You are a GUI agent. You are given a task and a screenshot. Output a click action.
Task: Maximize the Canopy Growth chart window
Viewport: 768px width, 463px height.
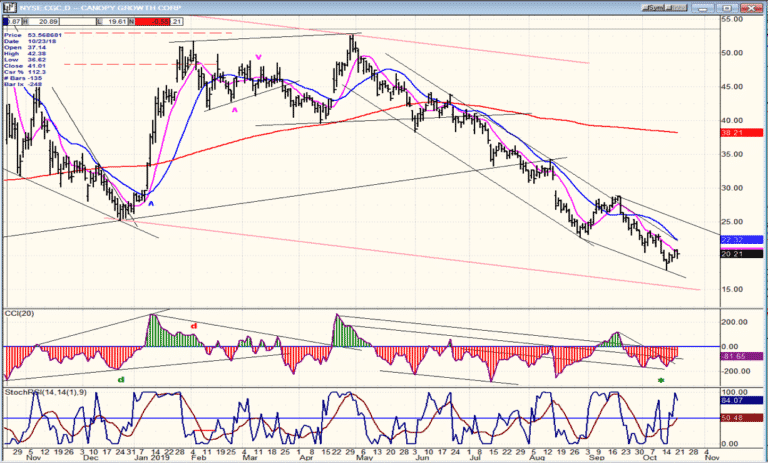(727, 8)
